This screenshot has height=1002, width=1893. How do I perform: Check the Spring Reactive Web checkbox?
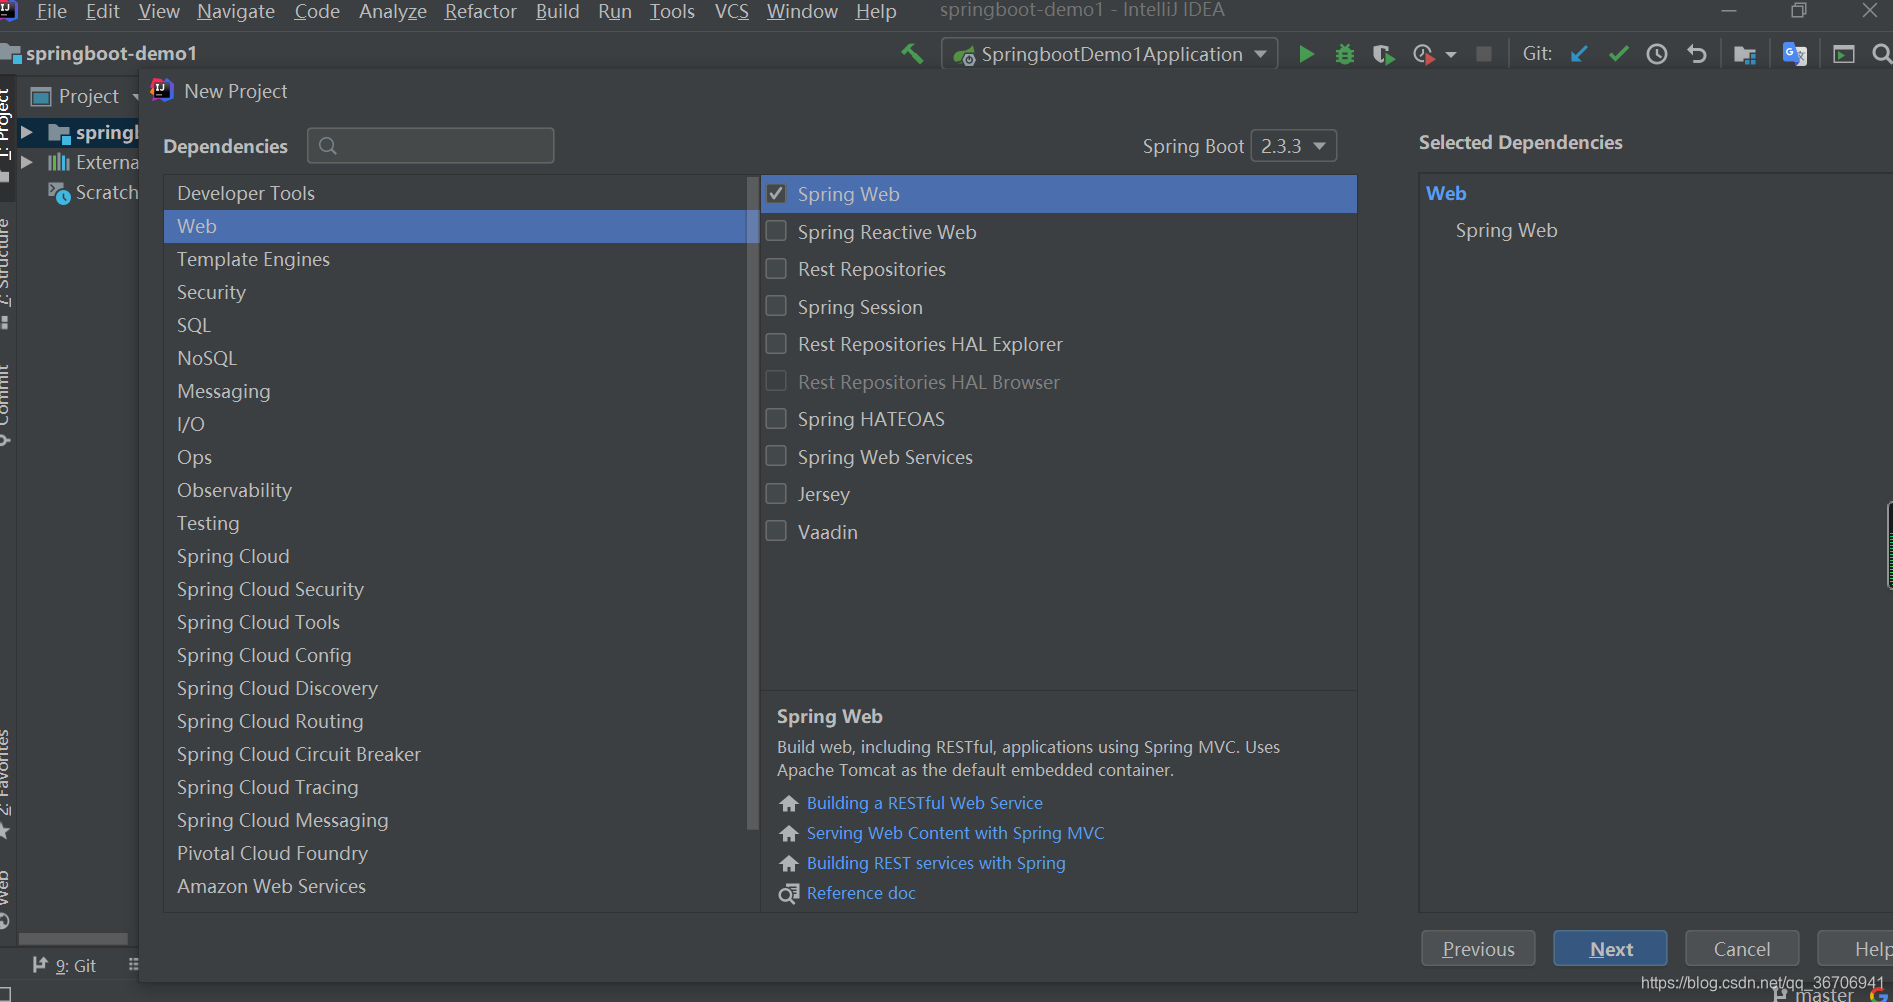(776, 231)
